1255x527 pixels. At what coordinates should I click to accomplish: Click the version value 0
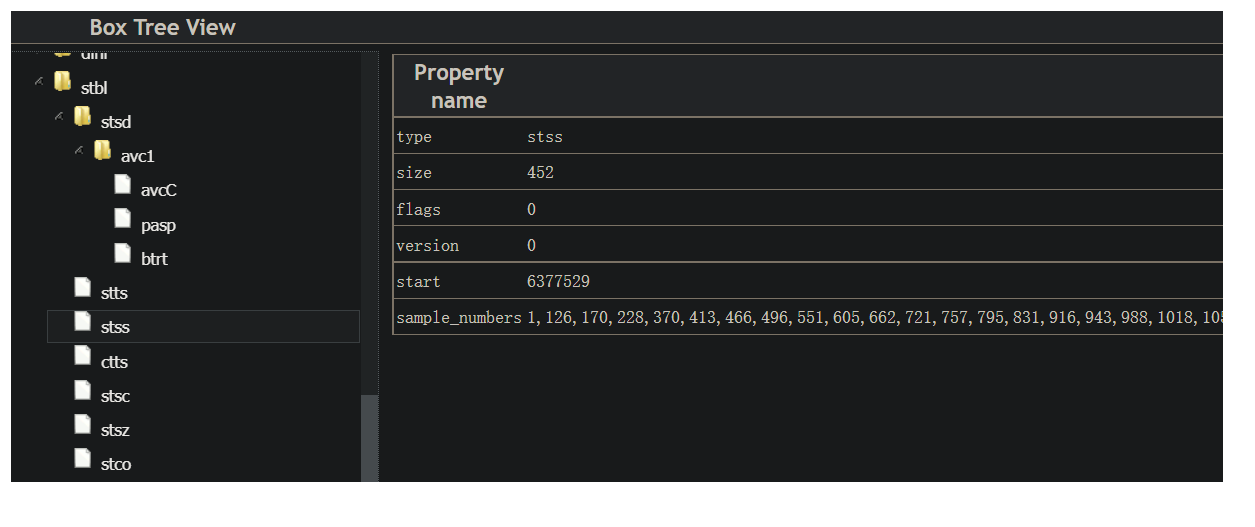531,245
